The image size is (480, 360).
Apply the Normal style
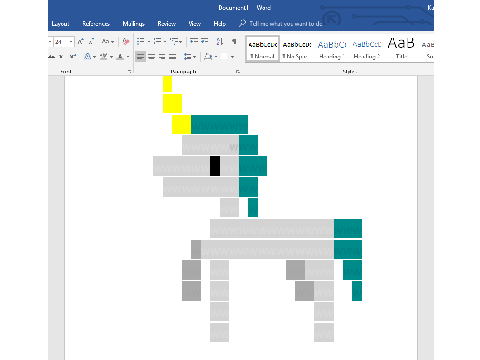point(263,49)
